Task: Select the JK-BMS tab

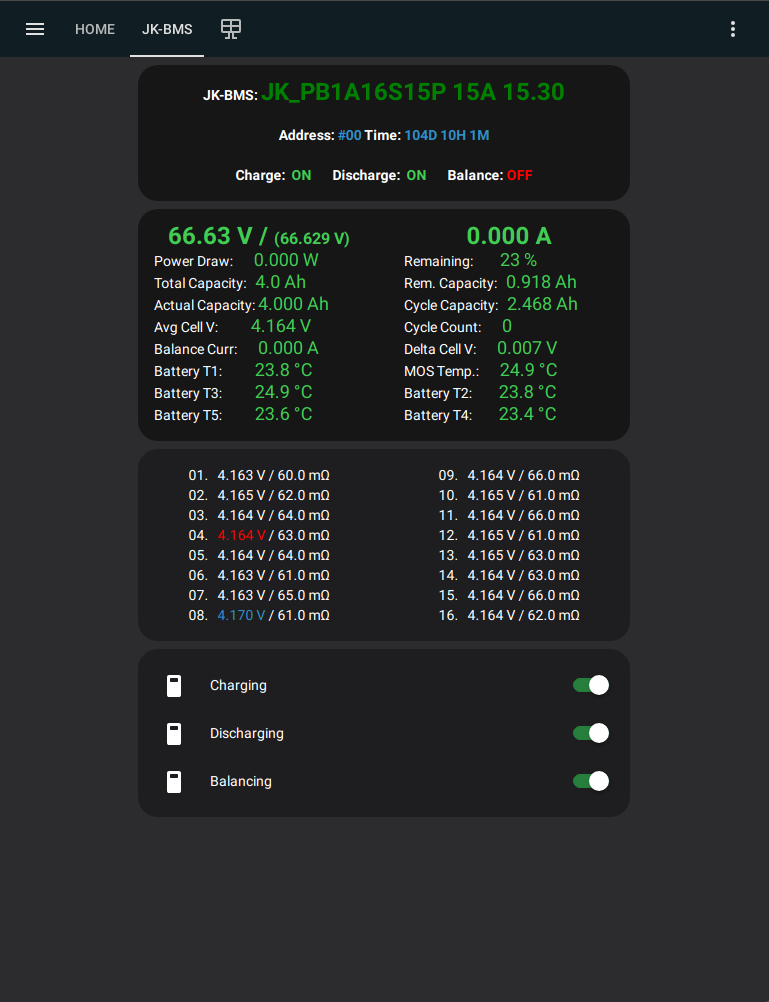Action: click(x=167, y=29)
